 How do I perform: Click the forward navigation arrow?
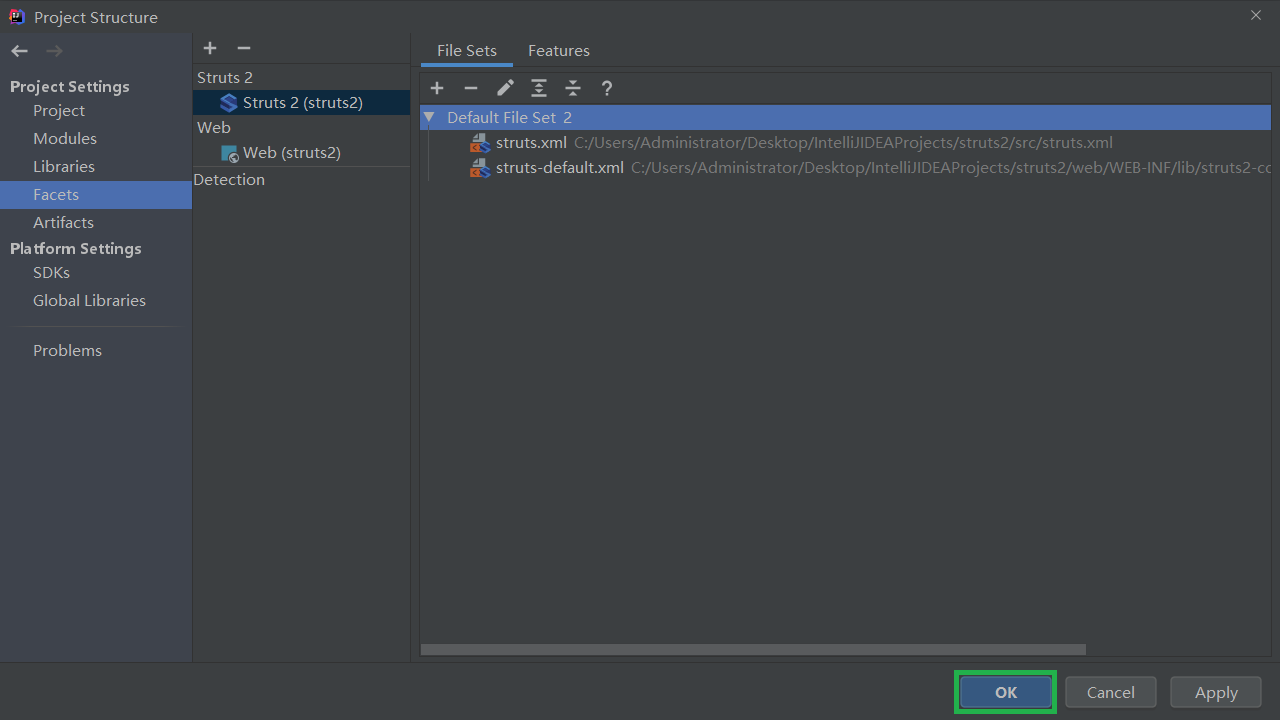(54, 51)
